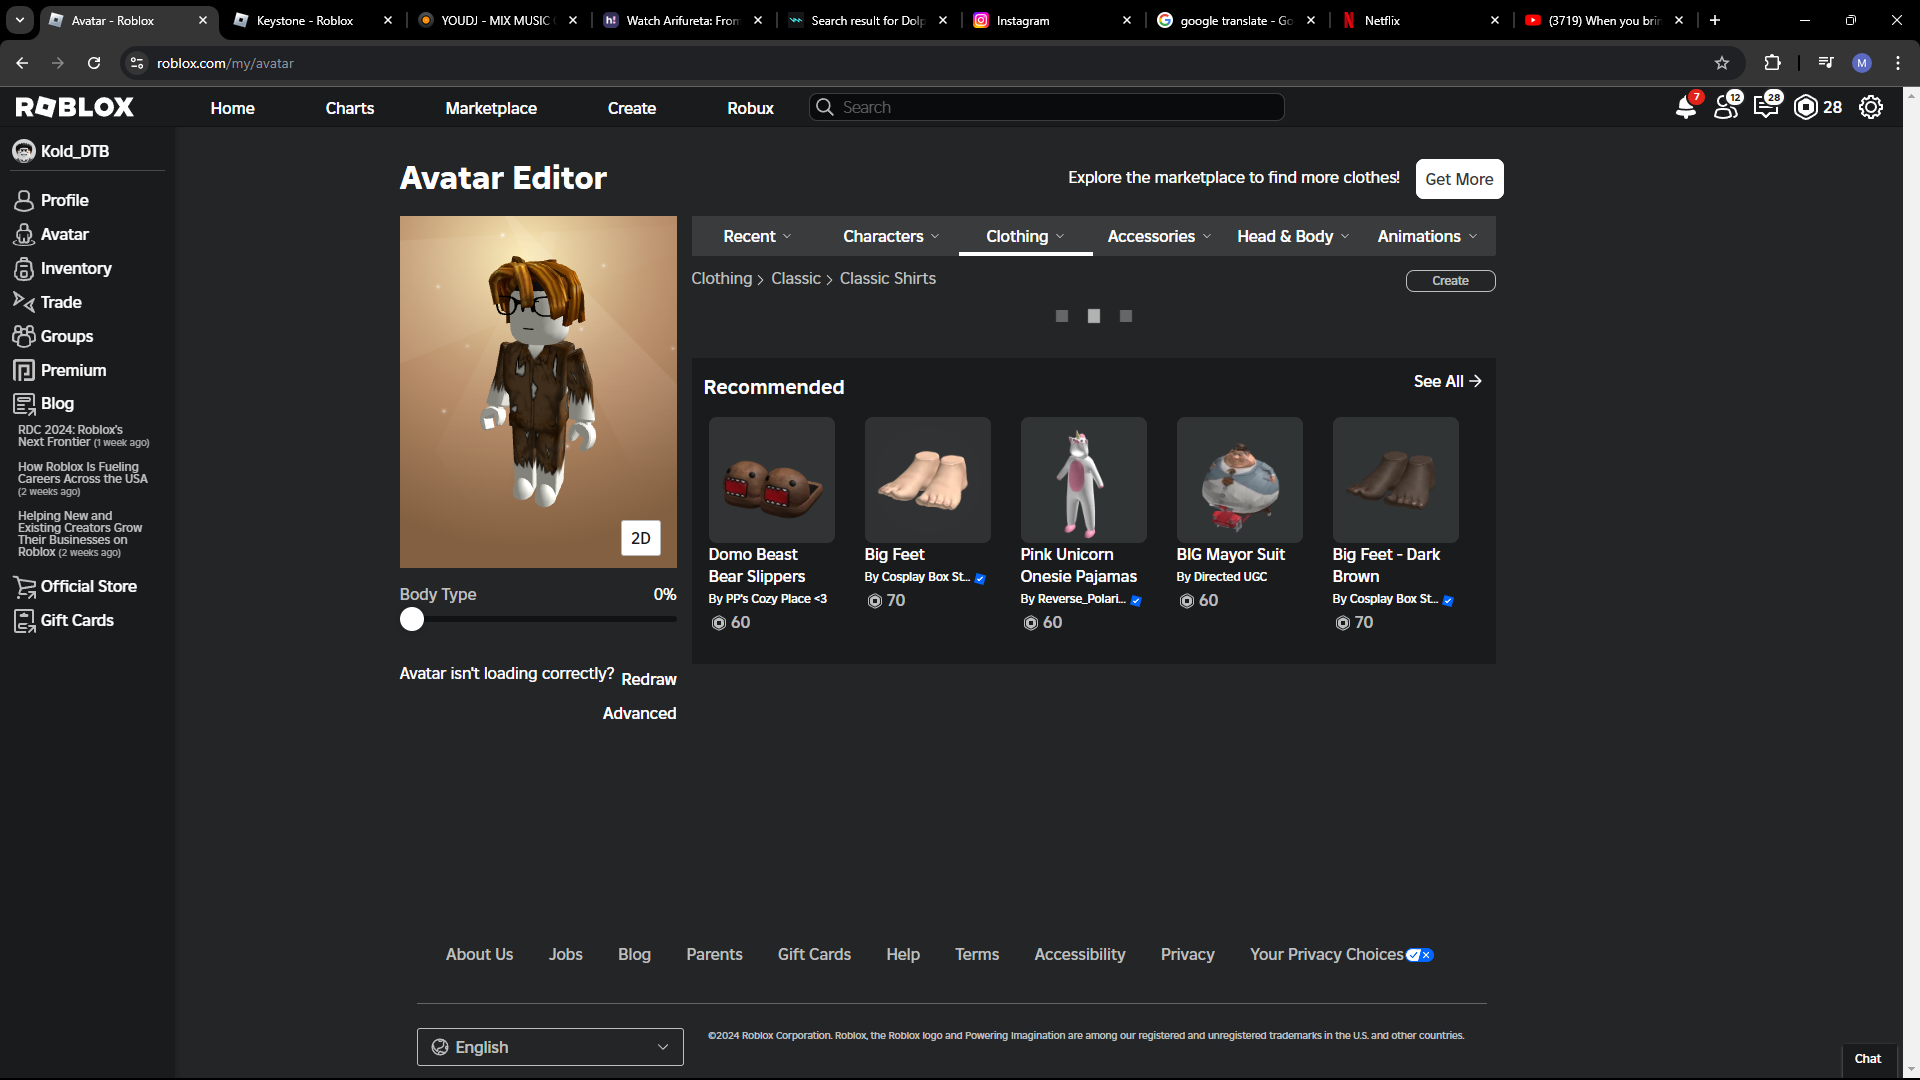Click the Body Type slider handle
This screenshot has height=1080, width=1920.
click(x=412, y=620)
